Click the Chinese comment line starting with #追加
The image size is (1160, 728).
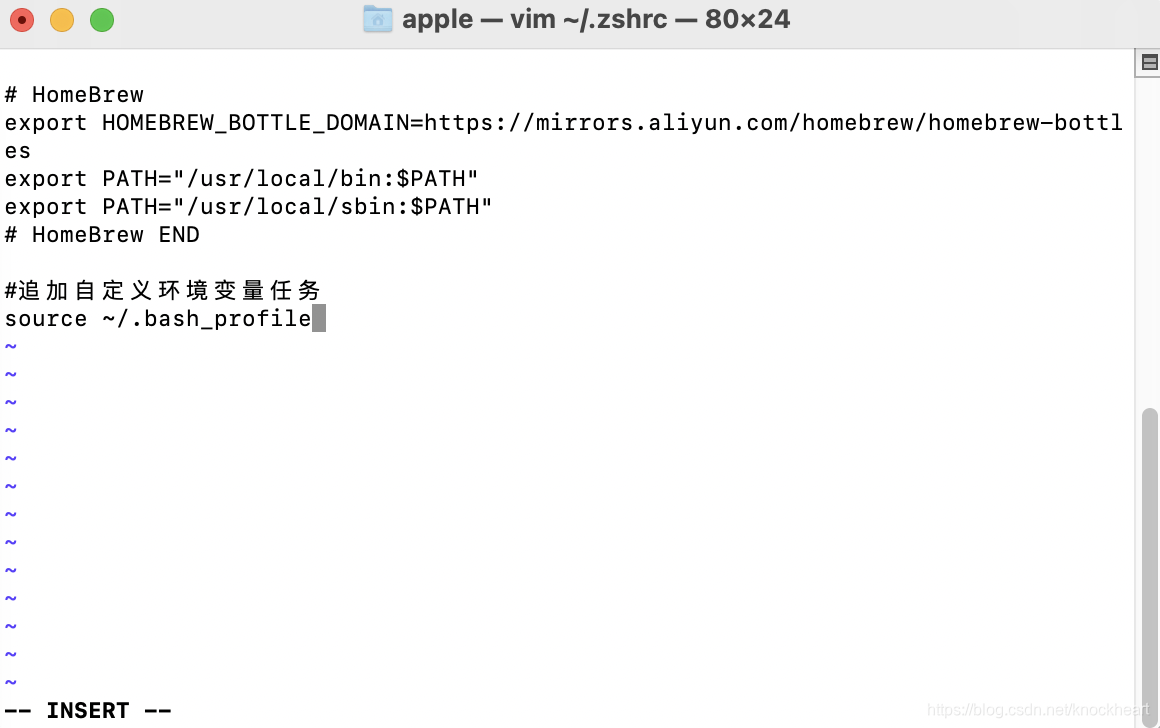pos(162,290)
